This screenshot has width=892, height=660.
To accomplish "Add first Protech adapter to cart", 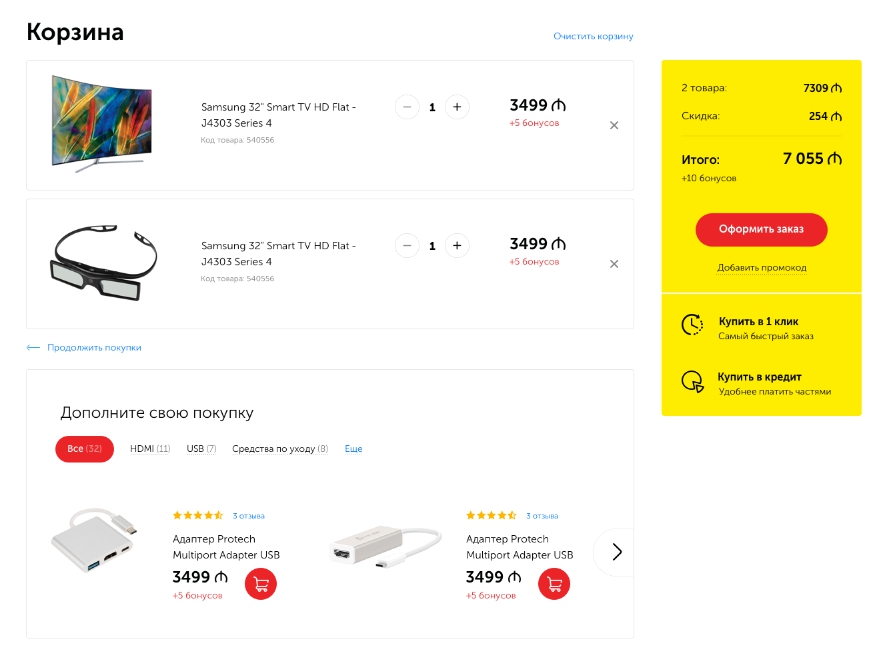I will pos(261,584).
